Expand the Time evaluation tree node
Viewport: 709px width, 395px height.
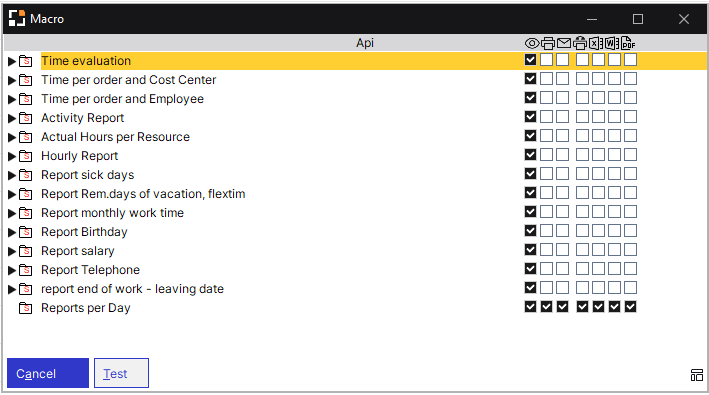12,61
